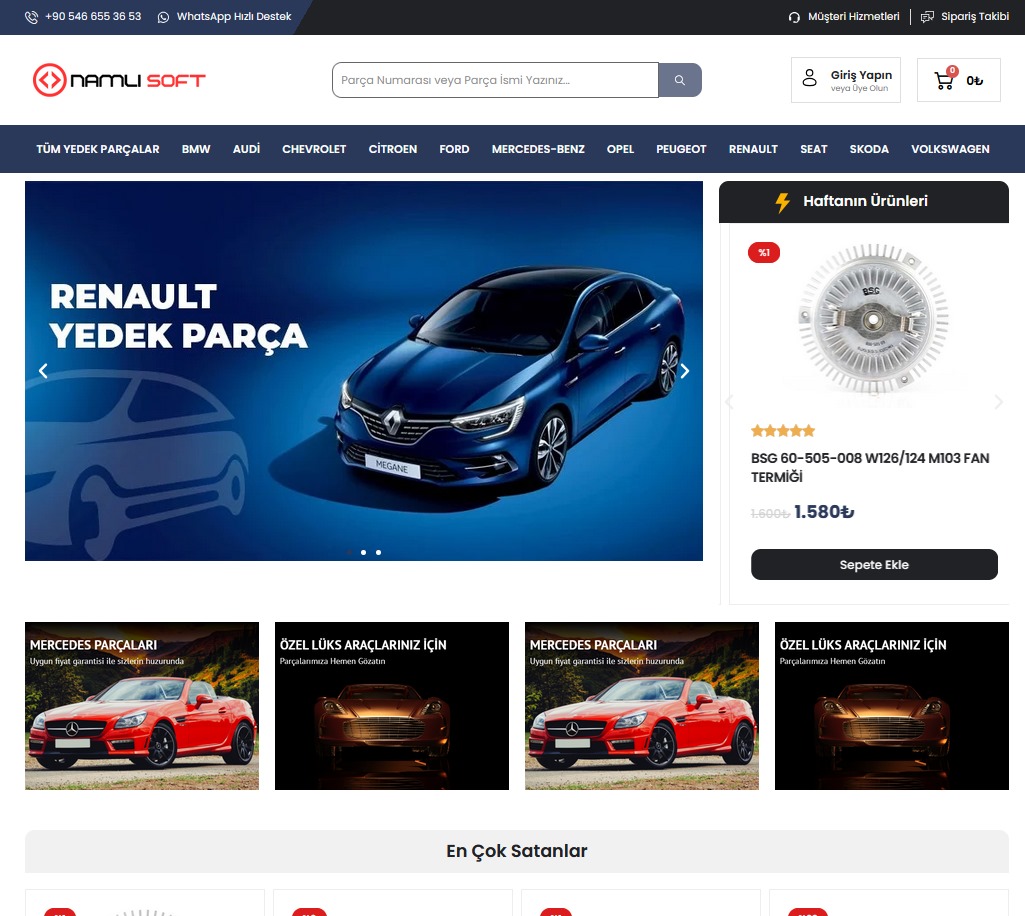Open the Renault Yedek Parça banner
Image resolution: width=1025 pixels, height=916 pixels.
[x=364, y=371]
